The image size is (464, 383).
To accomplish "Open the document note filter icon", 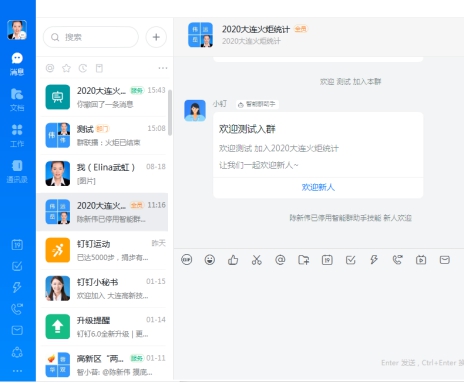I will [99, 68].
